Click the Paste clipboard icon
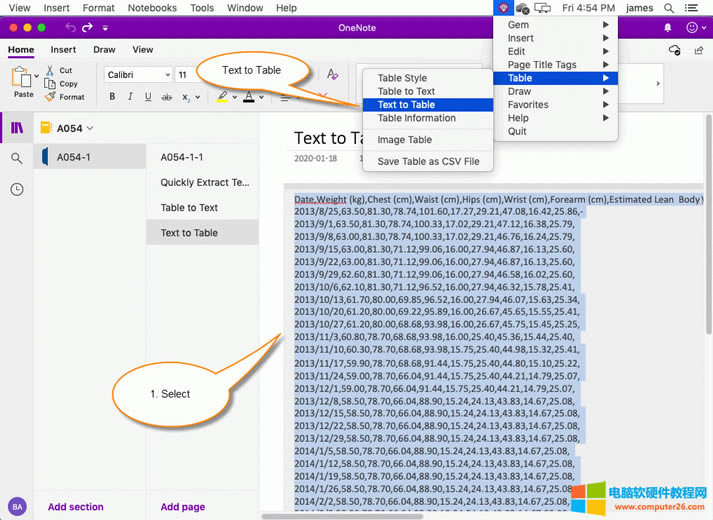Screen dimensions: 713x520 (21, 77)
